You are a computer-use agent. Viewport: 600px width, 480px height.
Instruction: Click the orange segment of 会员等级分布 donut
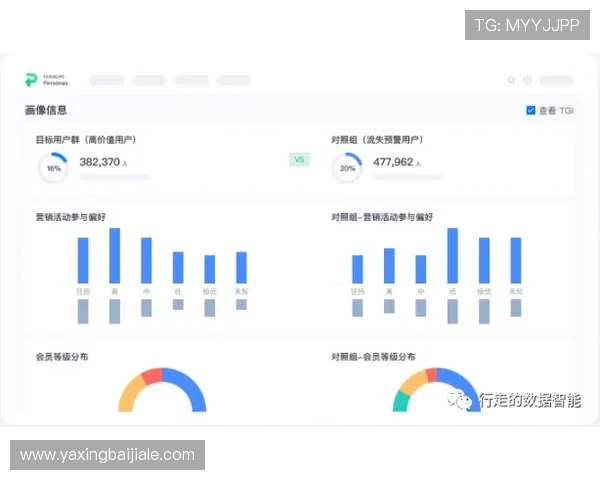coord(129,395)
